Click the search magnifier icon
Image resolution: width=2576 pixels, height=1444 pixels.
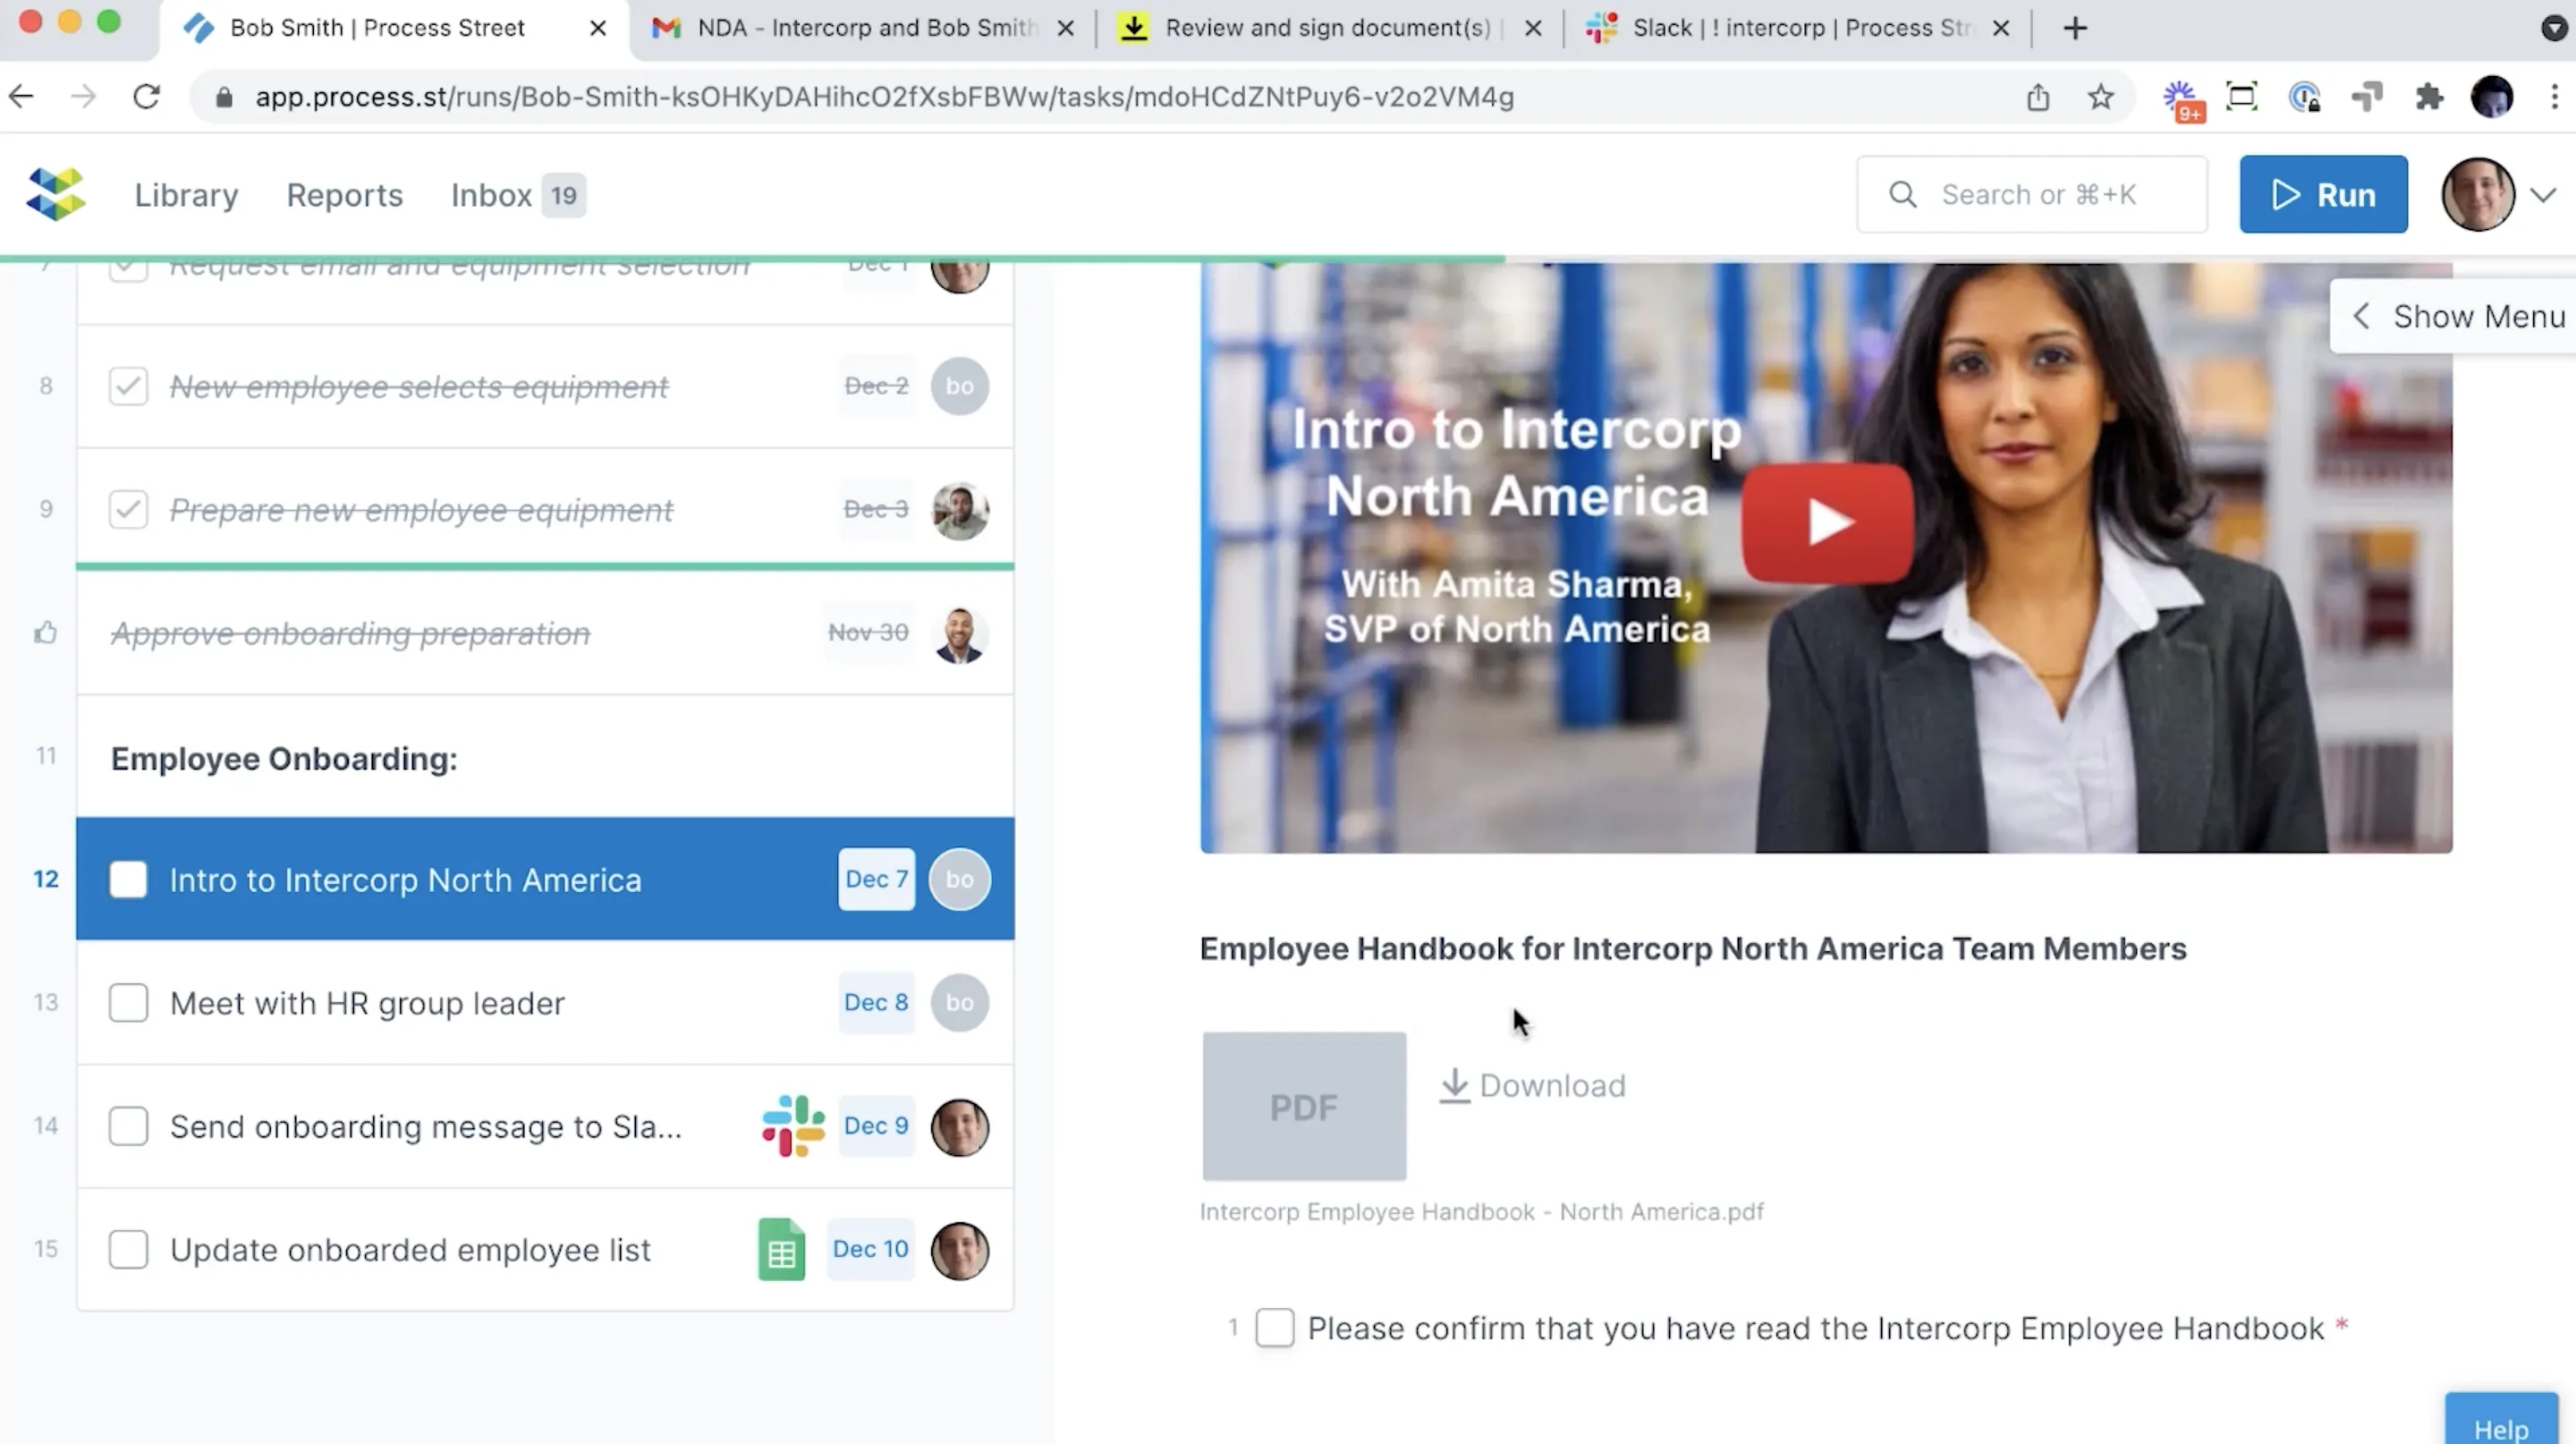(1902, 194)
